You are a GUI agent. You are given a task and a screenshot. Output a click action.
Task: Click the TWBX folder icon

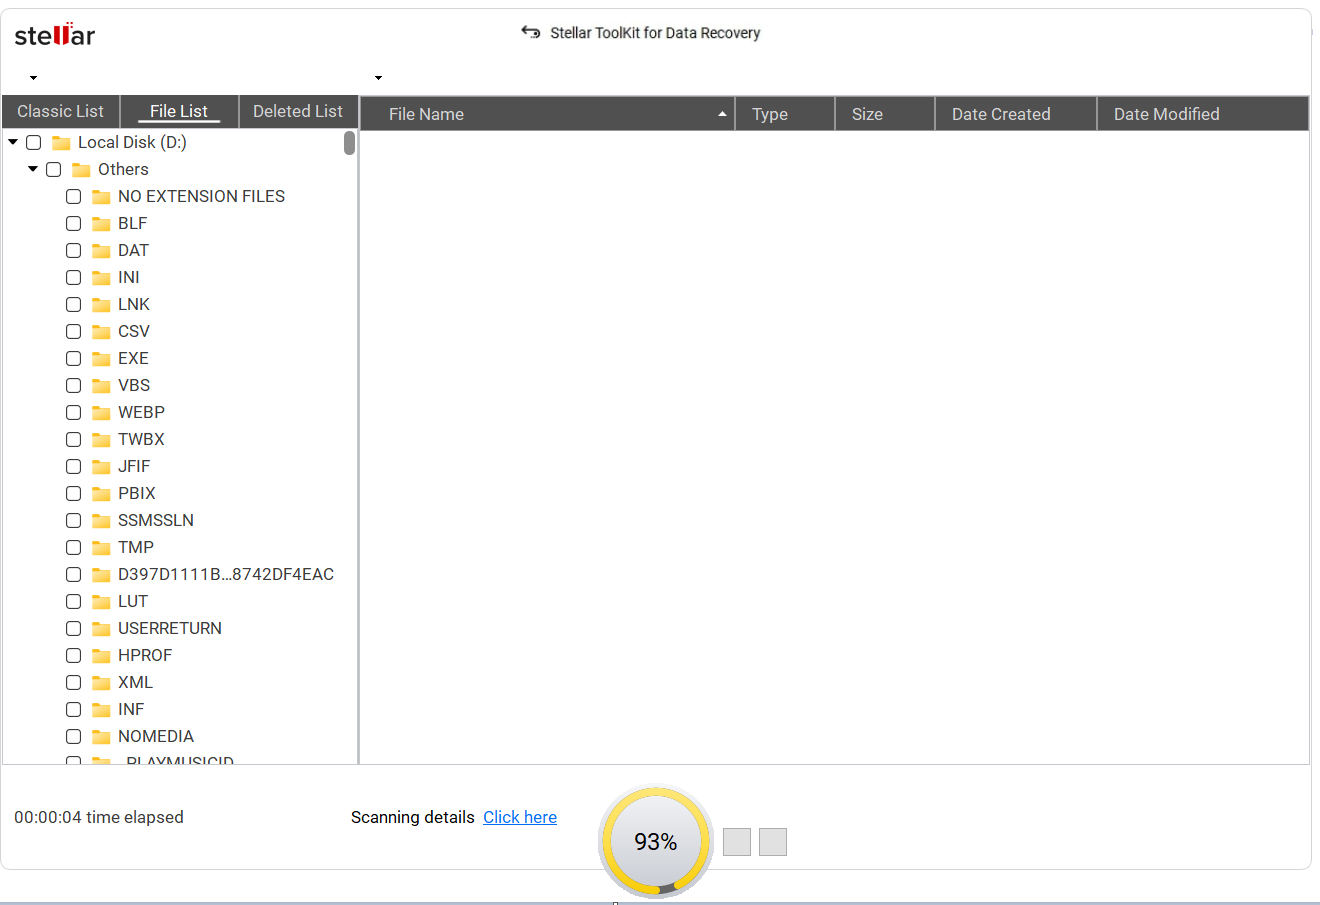[x=101, y=440]
